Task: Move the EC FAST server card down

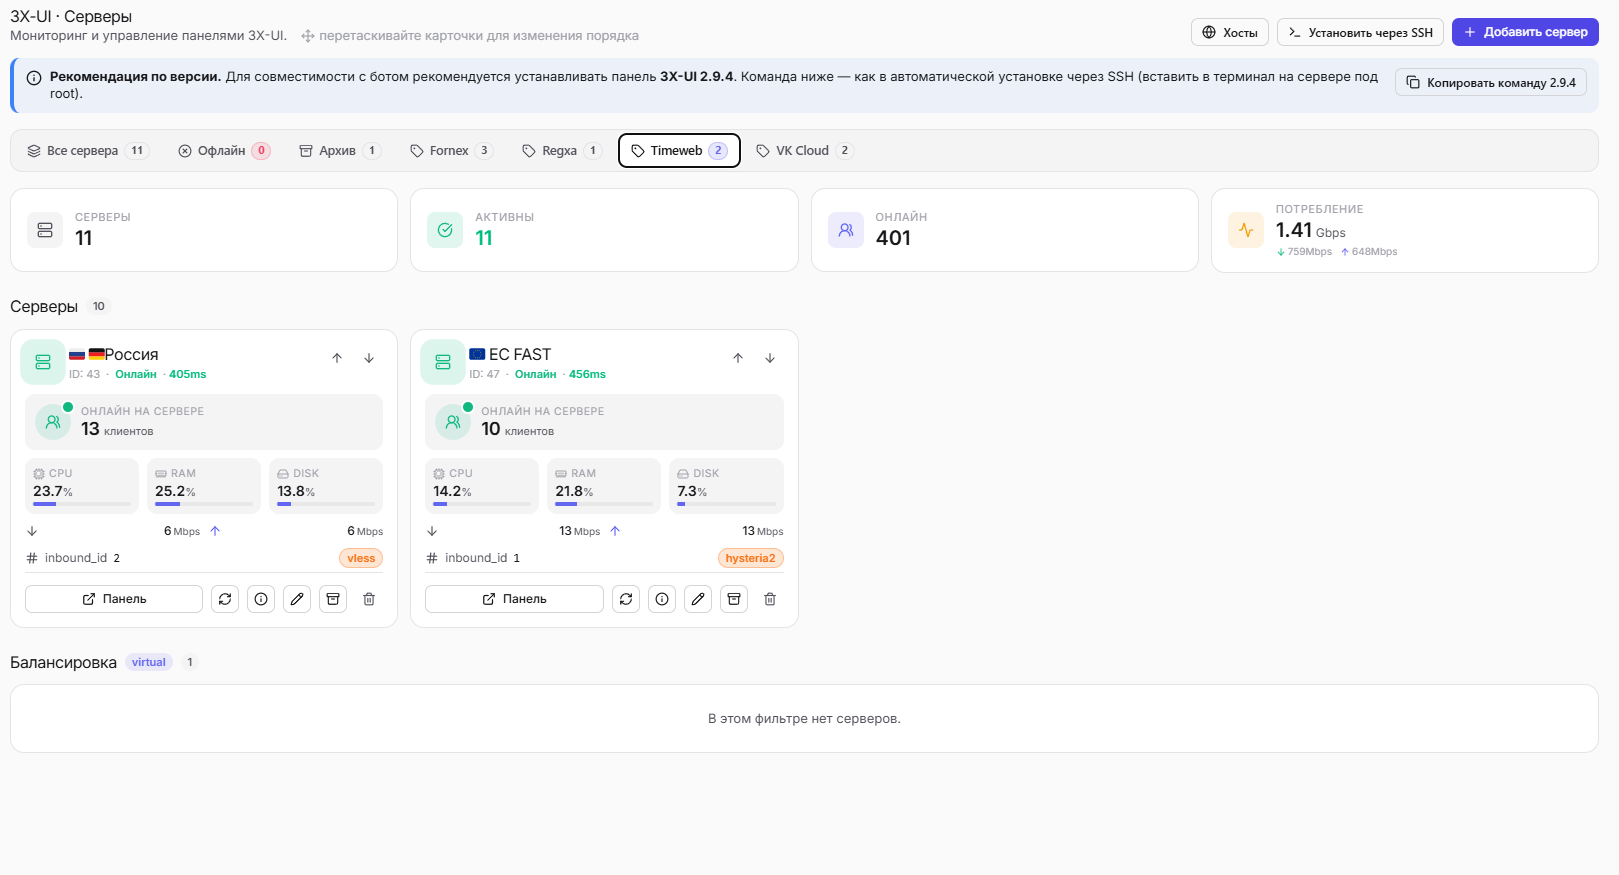Action: coord(770,358)
